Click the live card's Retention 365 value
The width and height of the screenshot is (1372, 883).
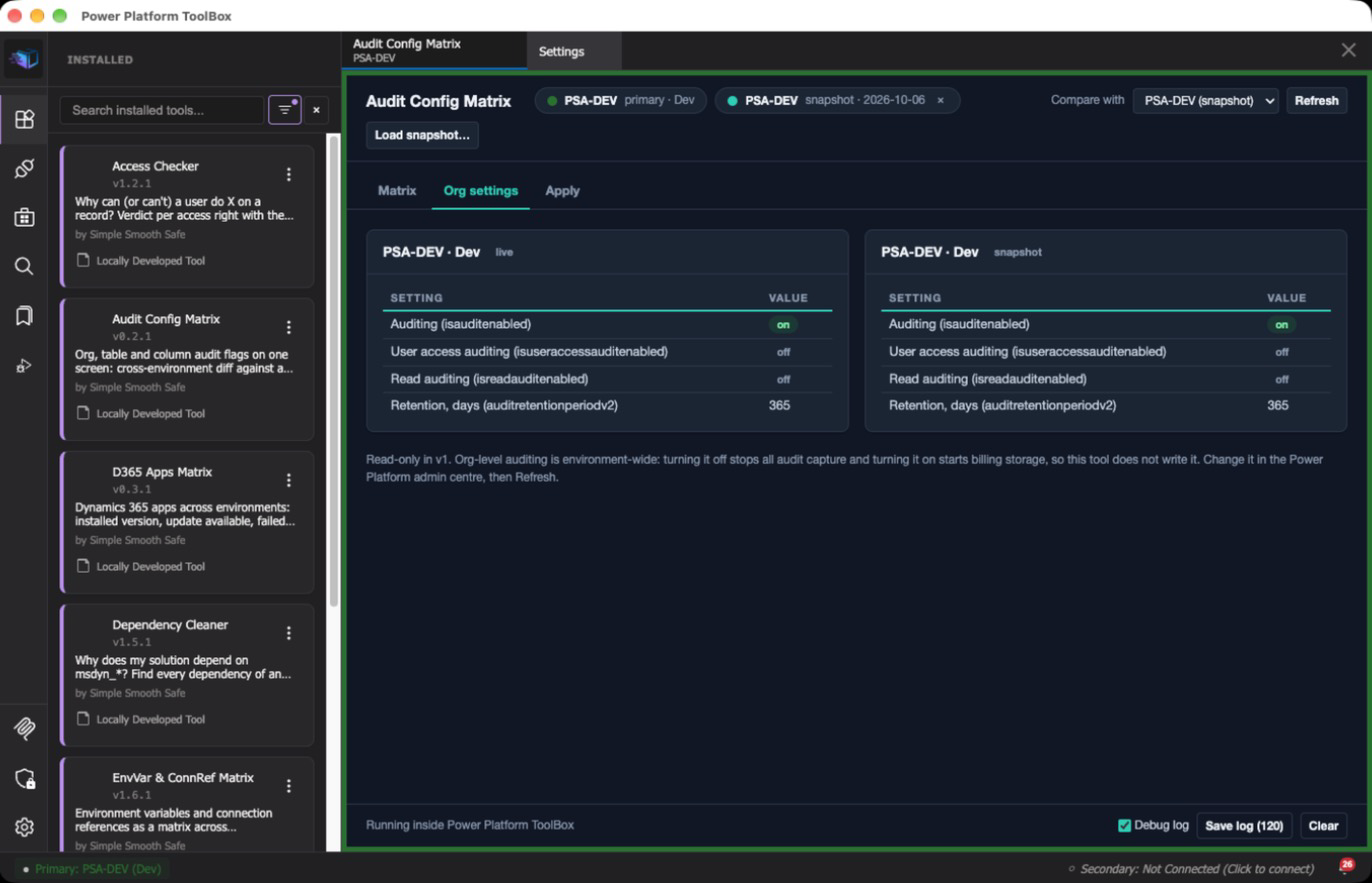coord(778,405)
